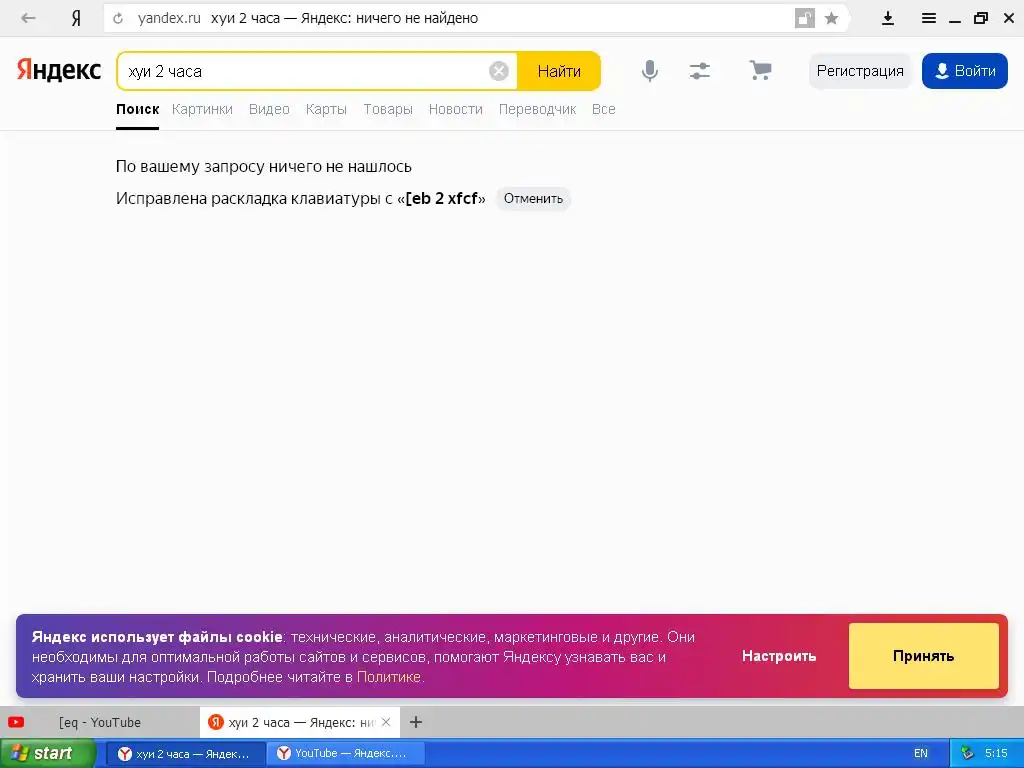Switch to the Видео tab
The width and height of the screenshot is (1024, 768).
coord(269,109)
